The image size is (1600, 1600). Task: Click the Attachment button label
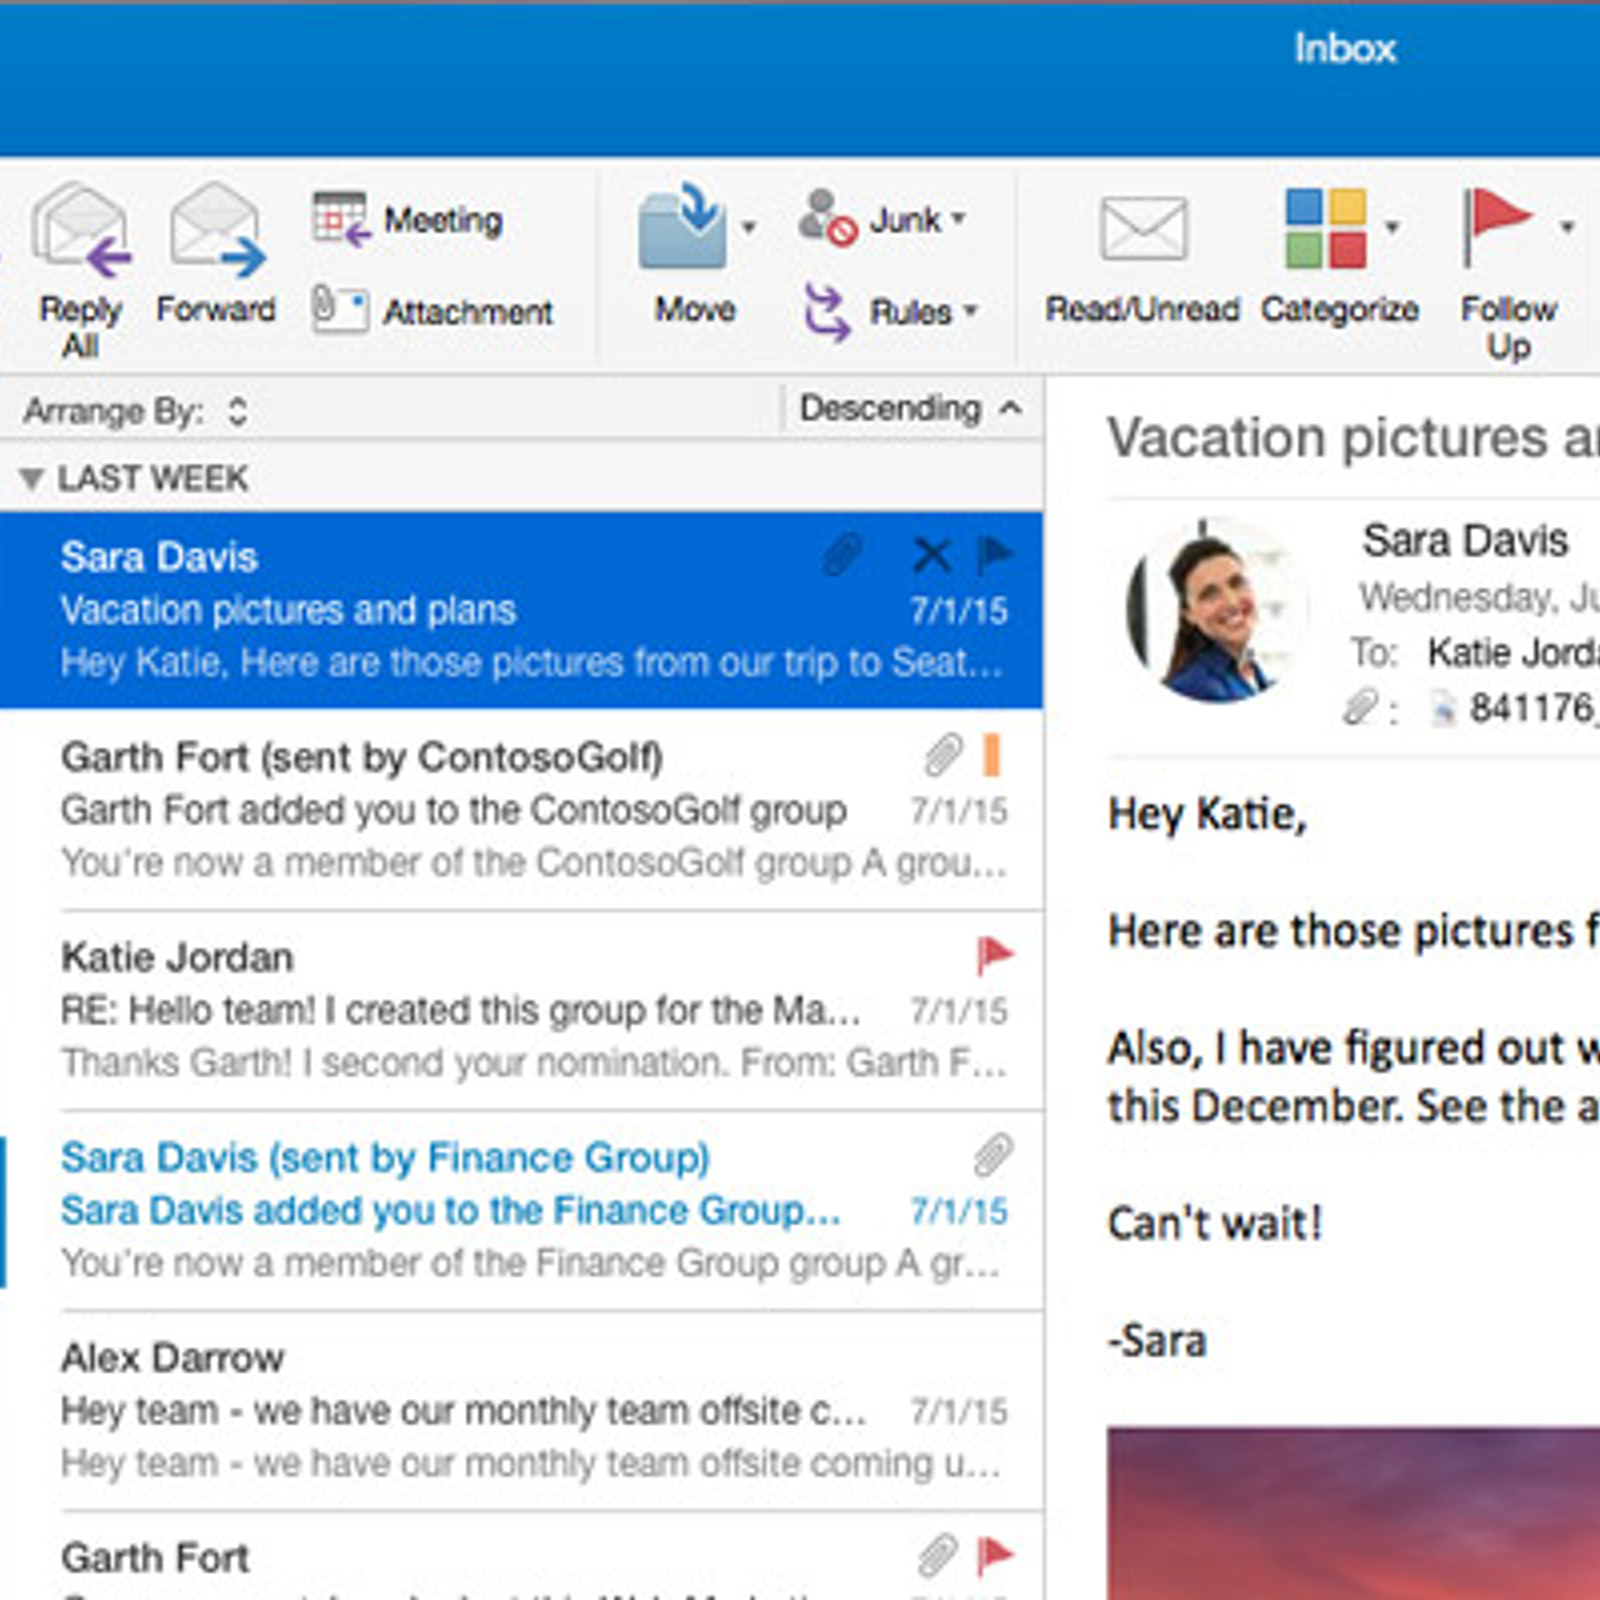pos(468,312)
